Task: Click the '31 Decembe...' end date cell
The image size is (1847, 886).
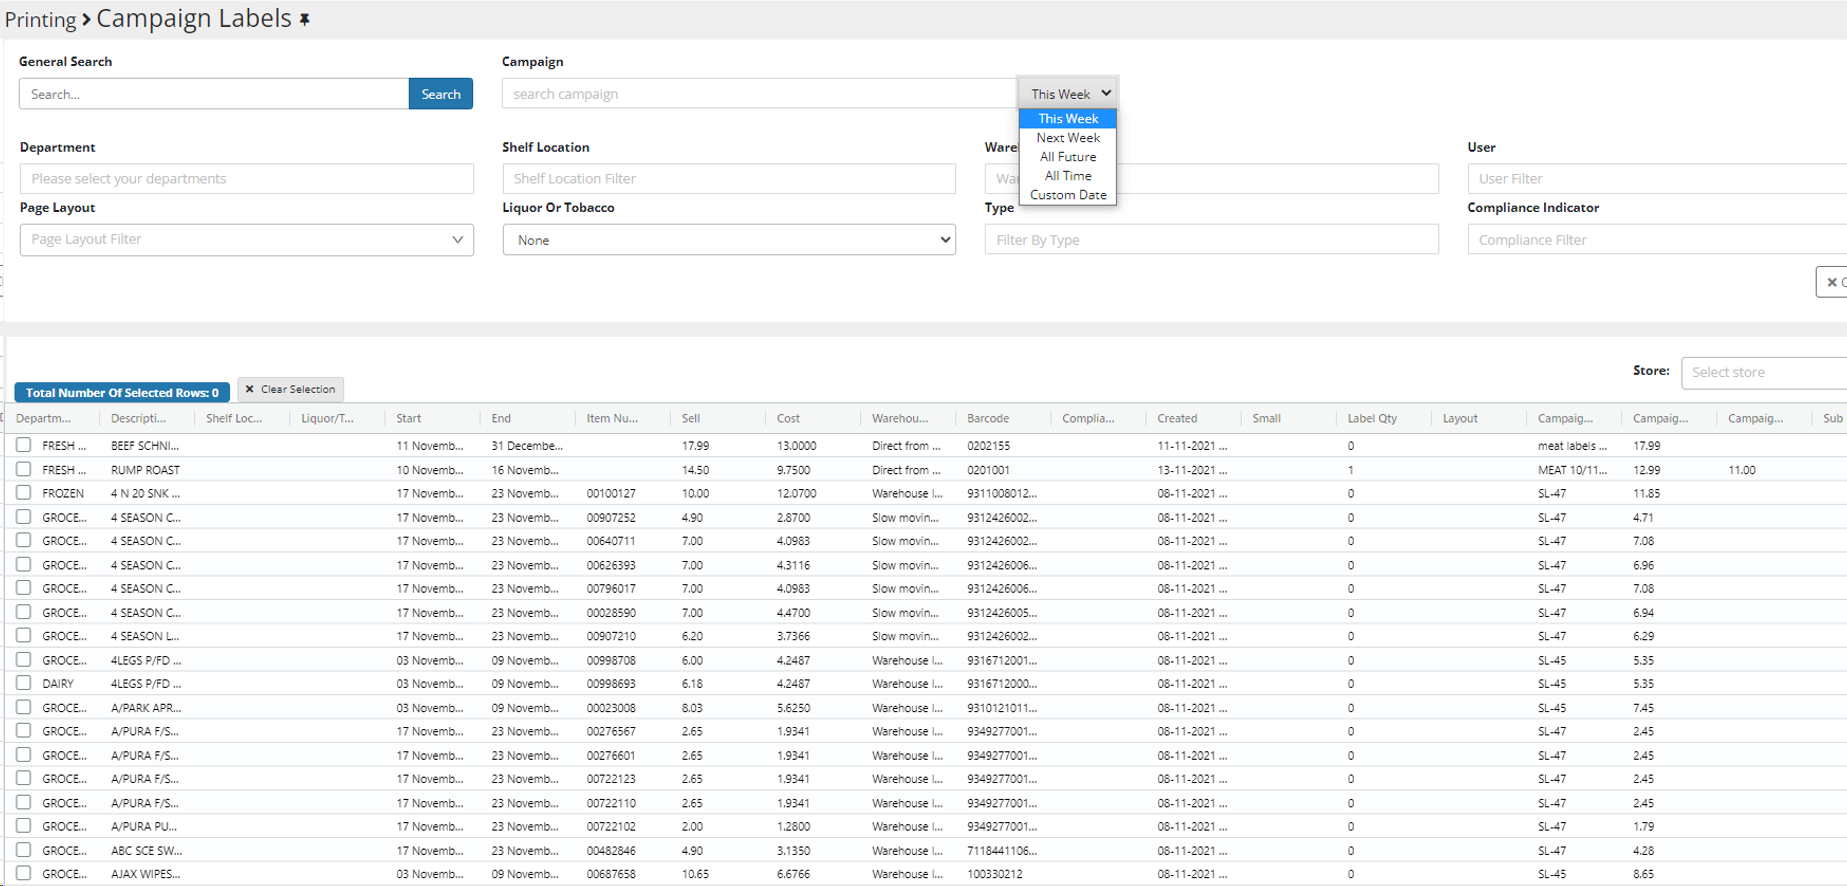Action: (527, 446)
